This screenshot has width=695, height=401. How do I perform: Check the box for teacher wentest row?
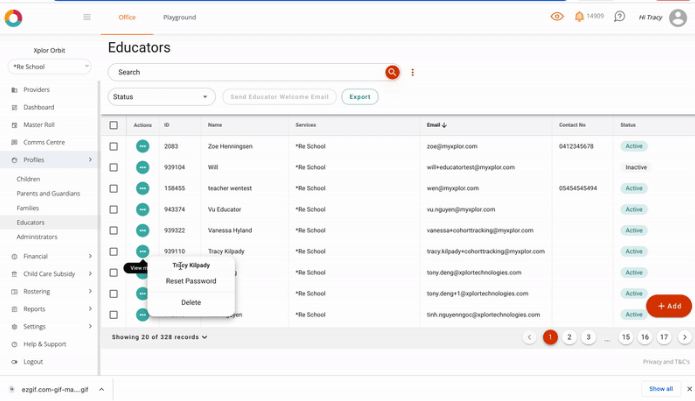point(114,188)
